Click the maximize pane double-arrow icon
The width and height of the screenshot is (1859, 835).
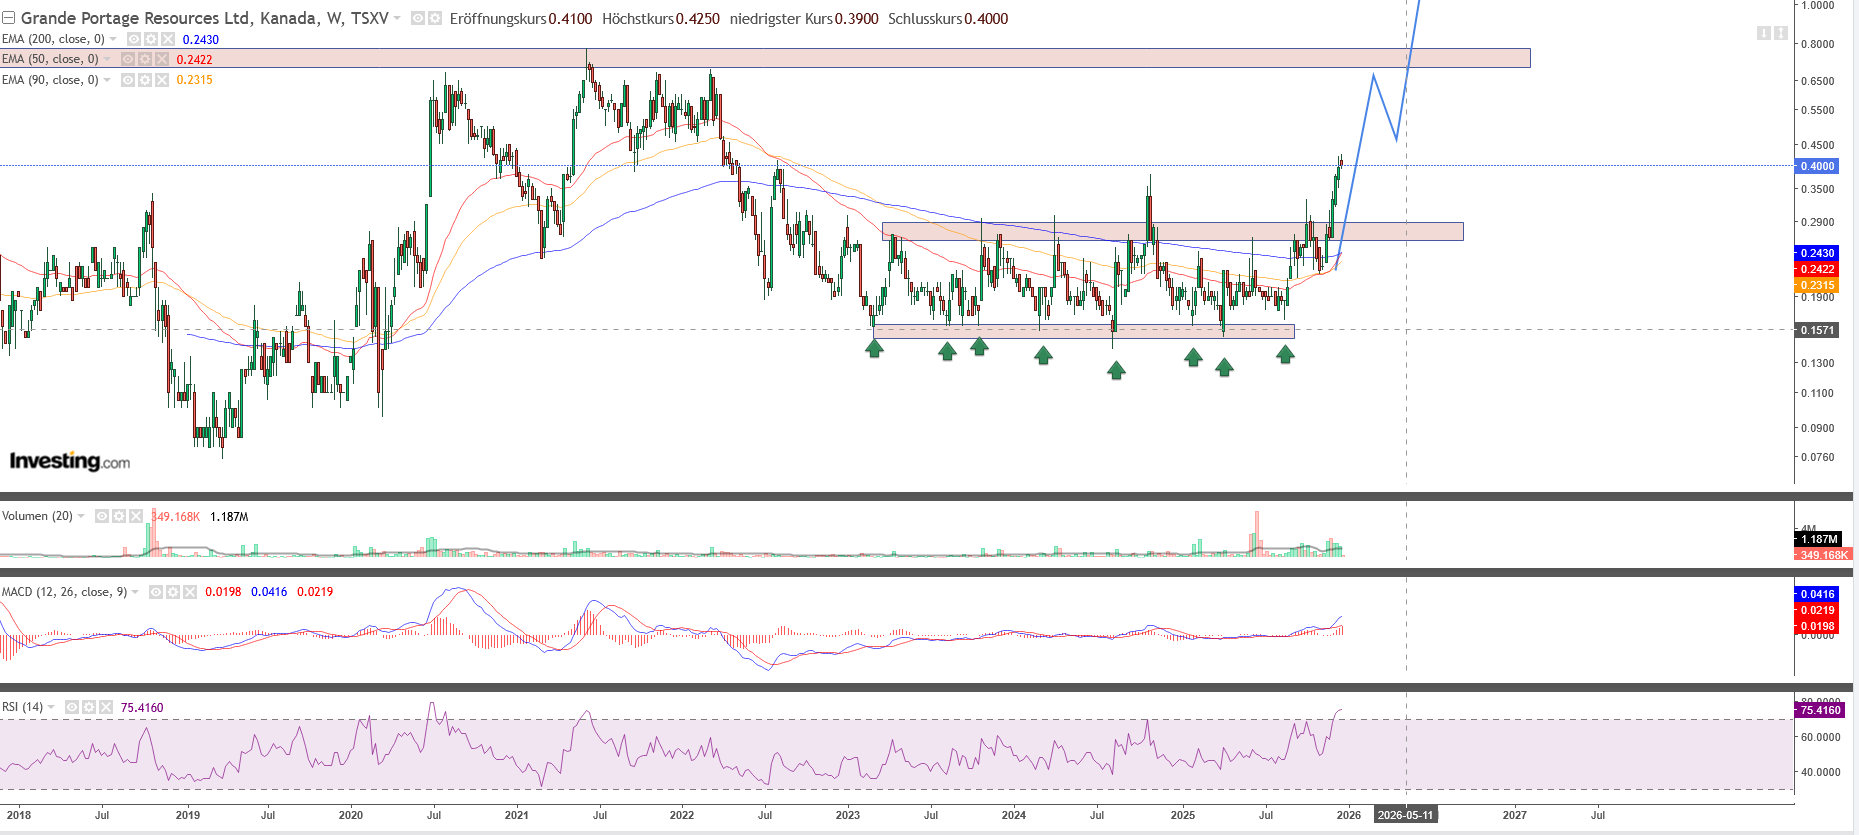(x=1781, y=33)
